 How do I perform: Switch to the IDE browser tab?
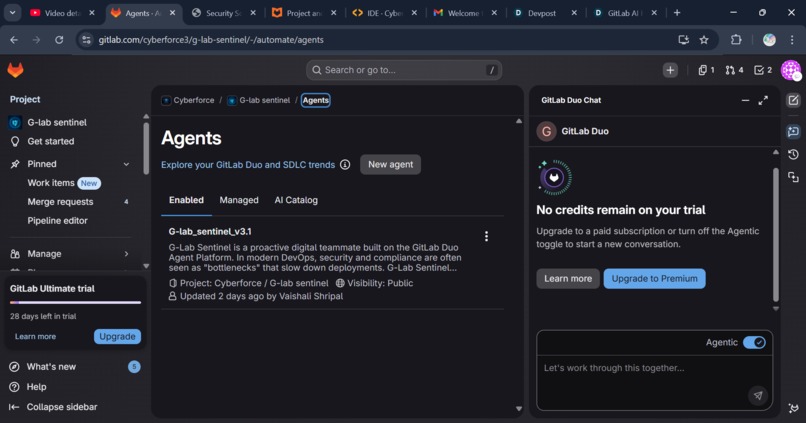(x=384, y=13)
